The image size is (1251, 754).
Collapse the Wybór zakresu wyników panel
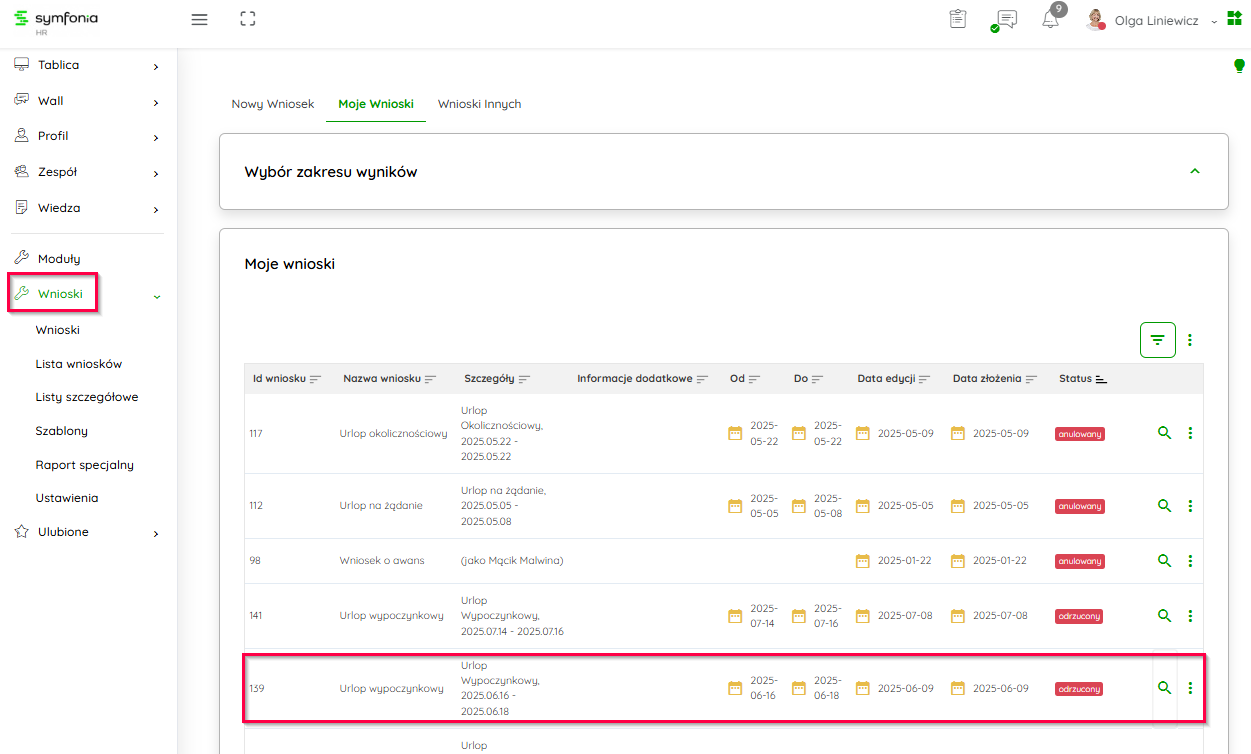pos(1194,172)
